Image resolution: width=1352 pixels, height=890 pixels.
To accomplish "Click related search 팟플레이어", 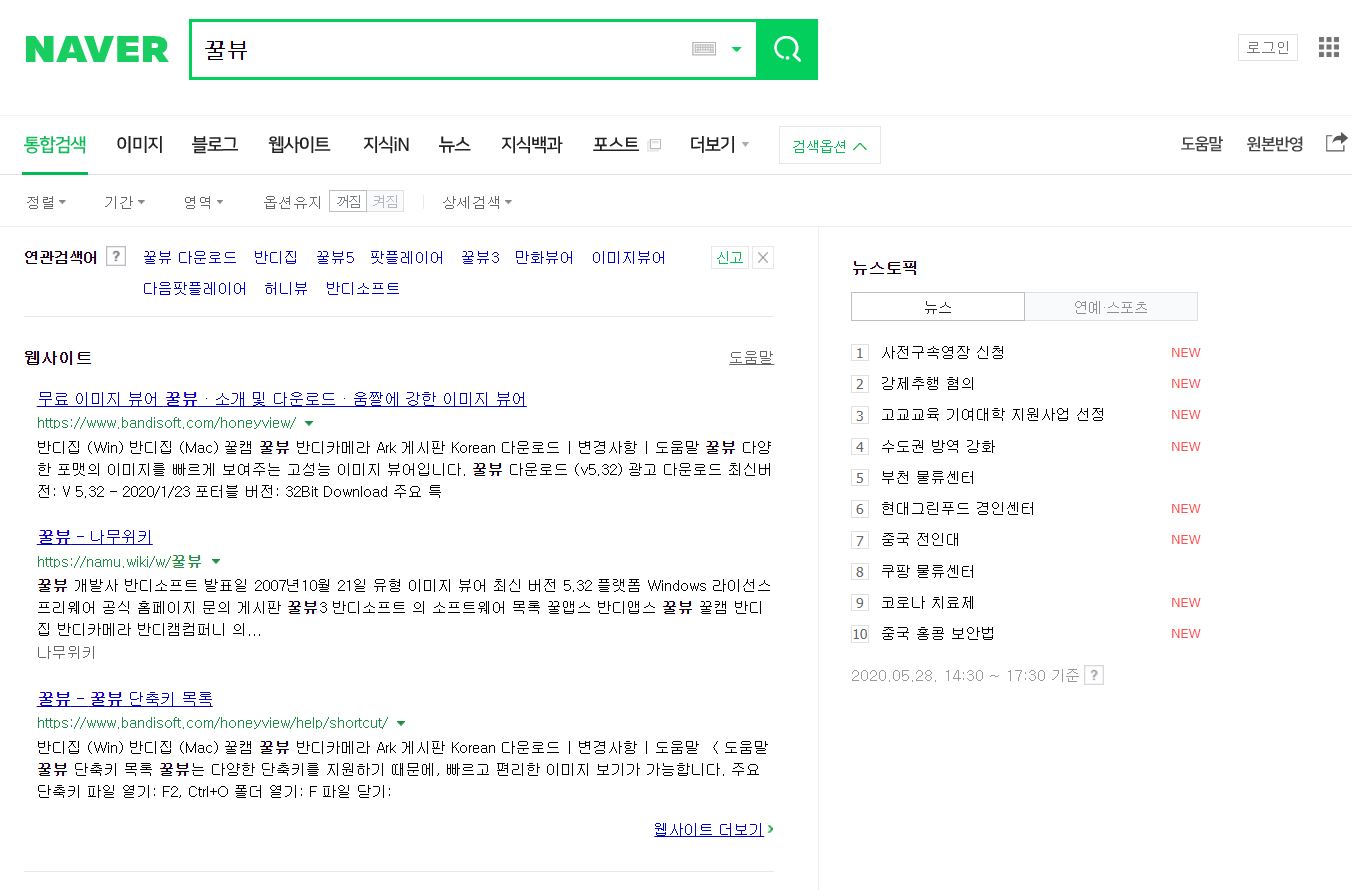I will point(407,257).
